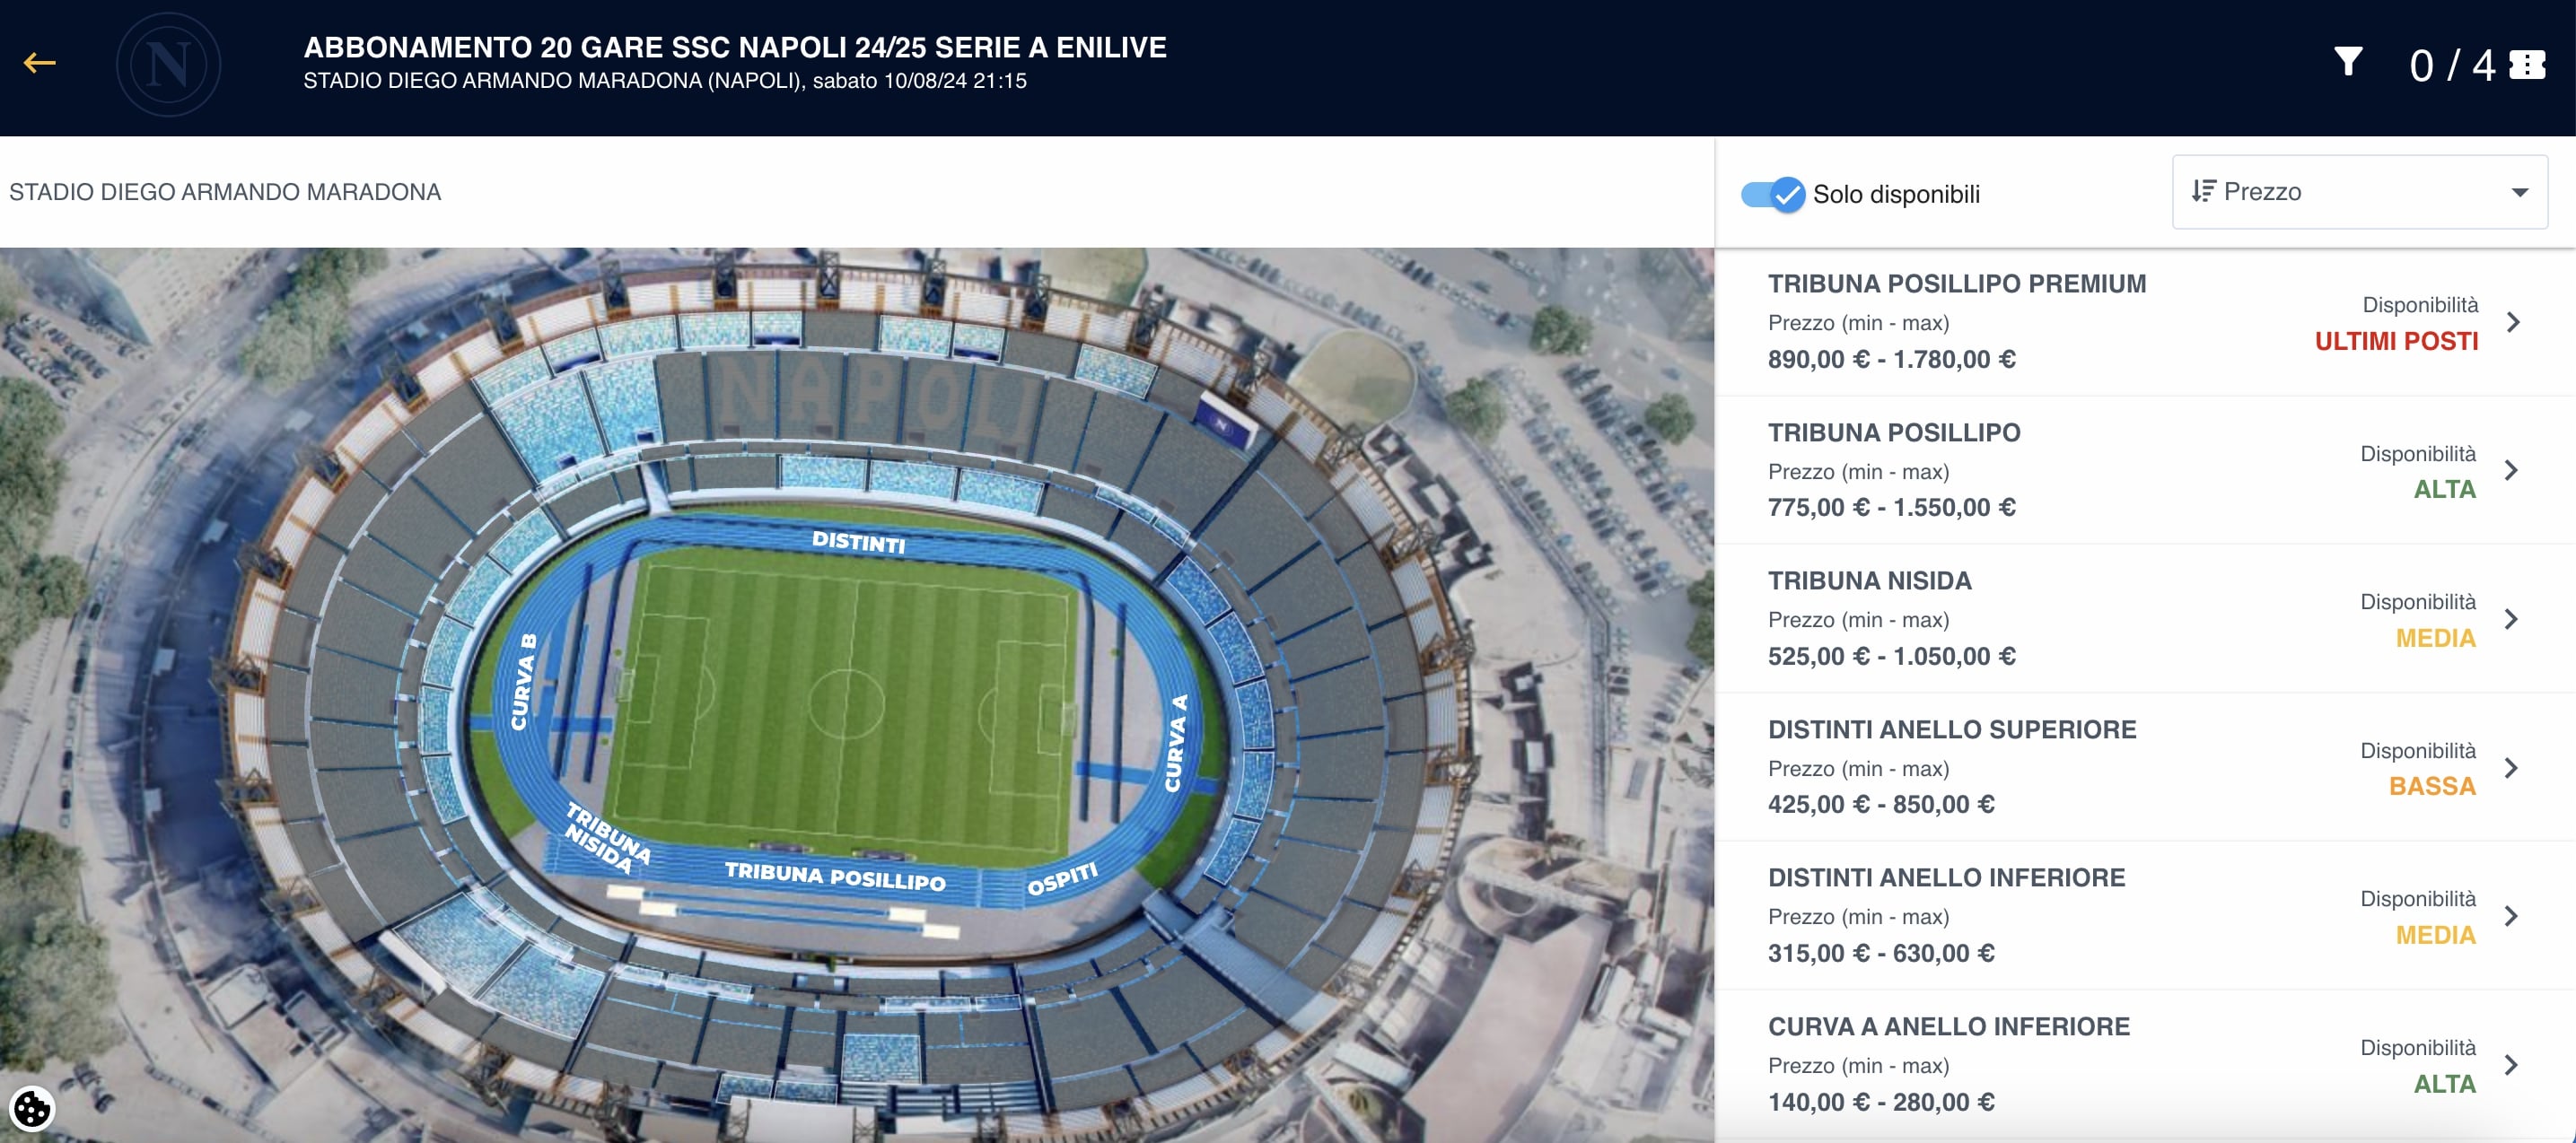The image size is (2576, 1143).
Task: Click the Distinti label on stadium map
Action: pos(858,542)
